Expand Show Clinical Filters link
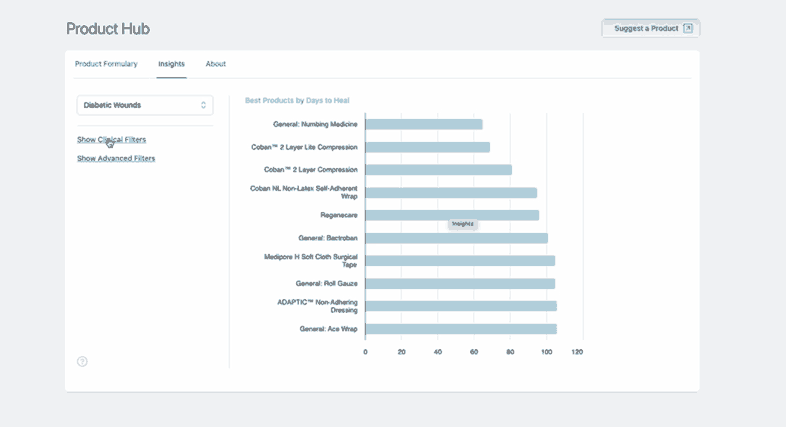The width and height of the screenshot is (786, 427). pos(111,139)
